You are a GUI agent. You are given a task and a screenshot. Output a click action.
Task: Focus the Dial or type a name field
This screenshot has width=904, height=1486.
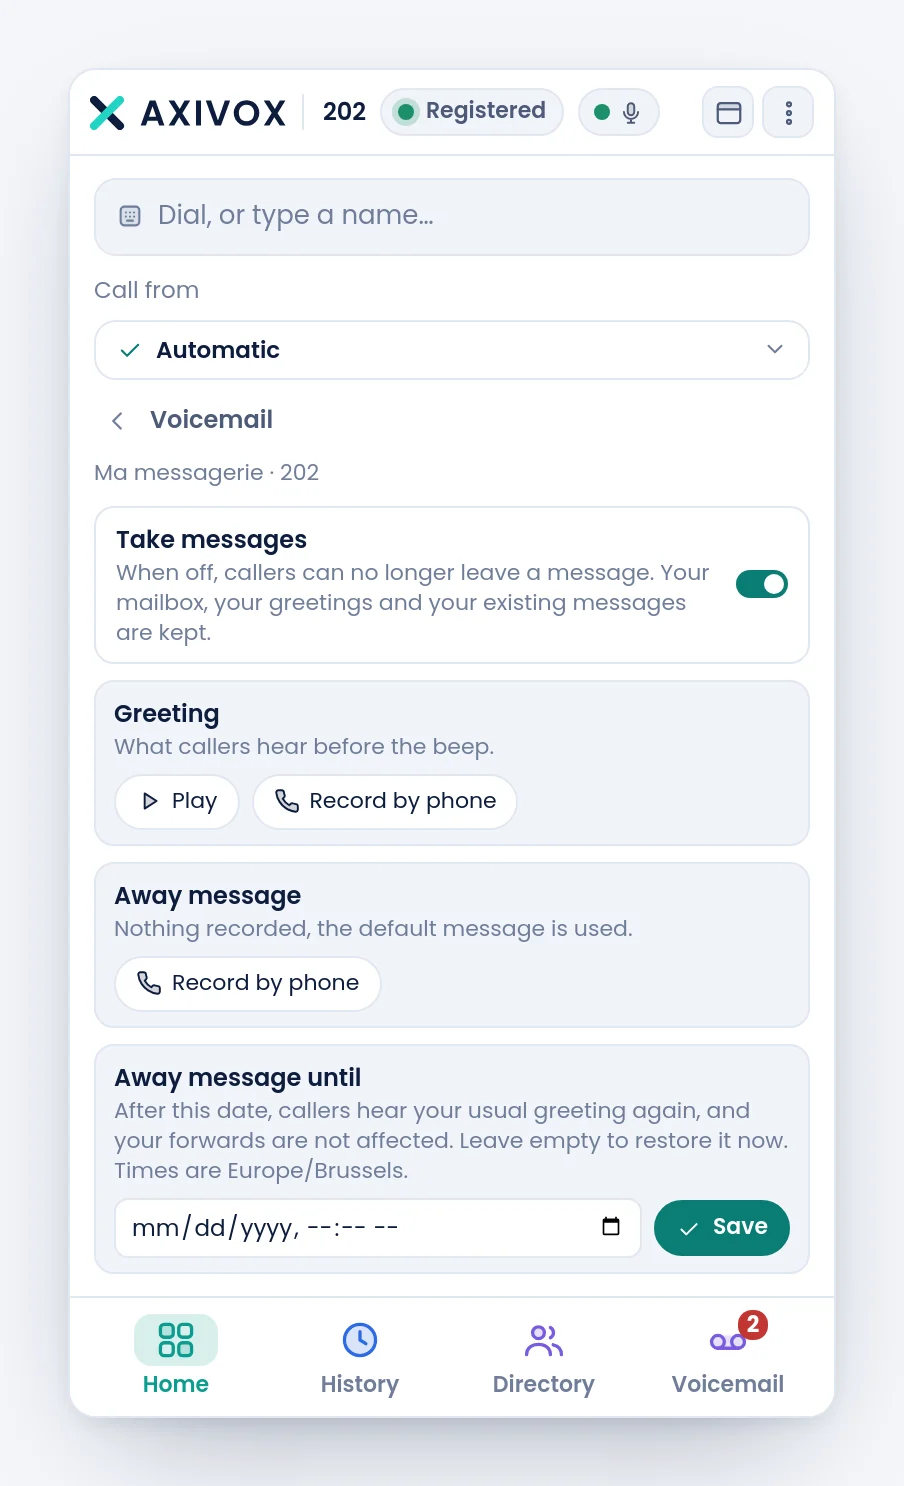pos(452,217)
